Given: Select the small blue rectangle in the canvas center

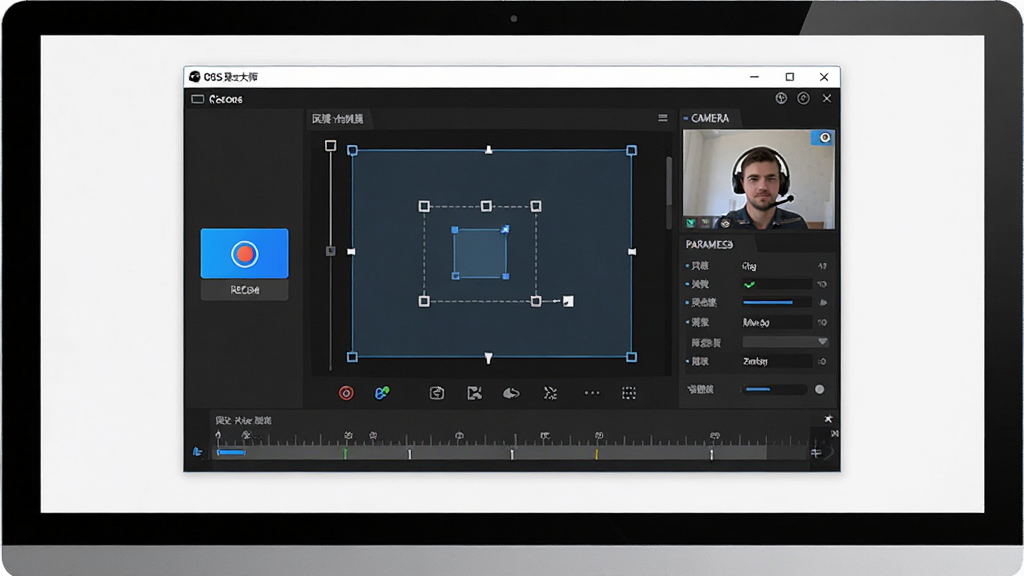Looking at the screenshot, I should pos(480,253).
